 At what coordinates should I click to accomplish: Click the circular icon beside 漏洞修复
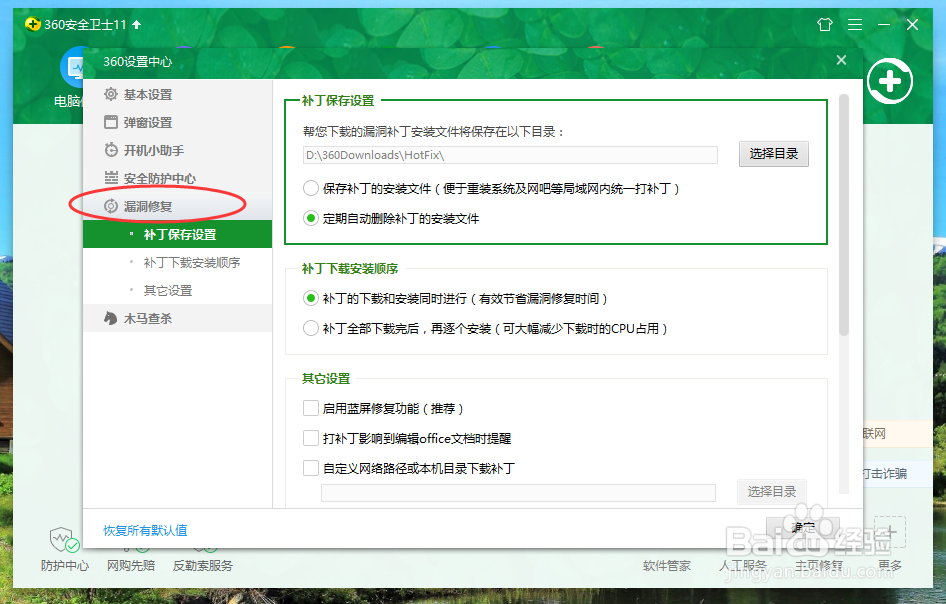point(110,206)
